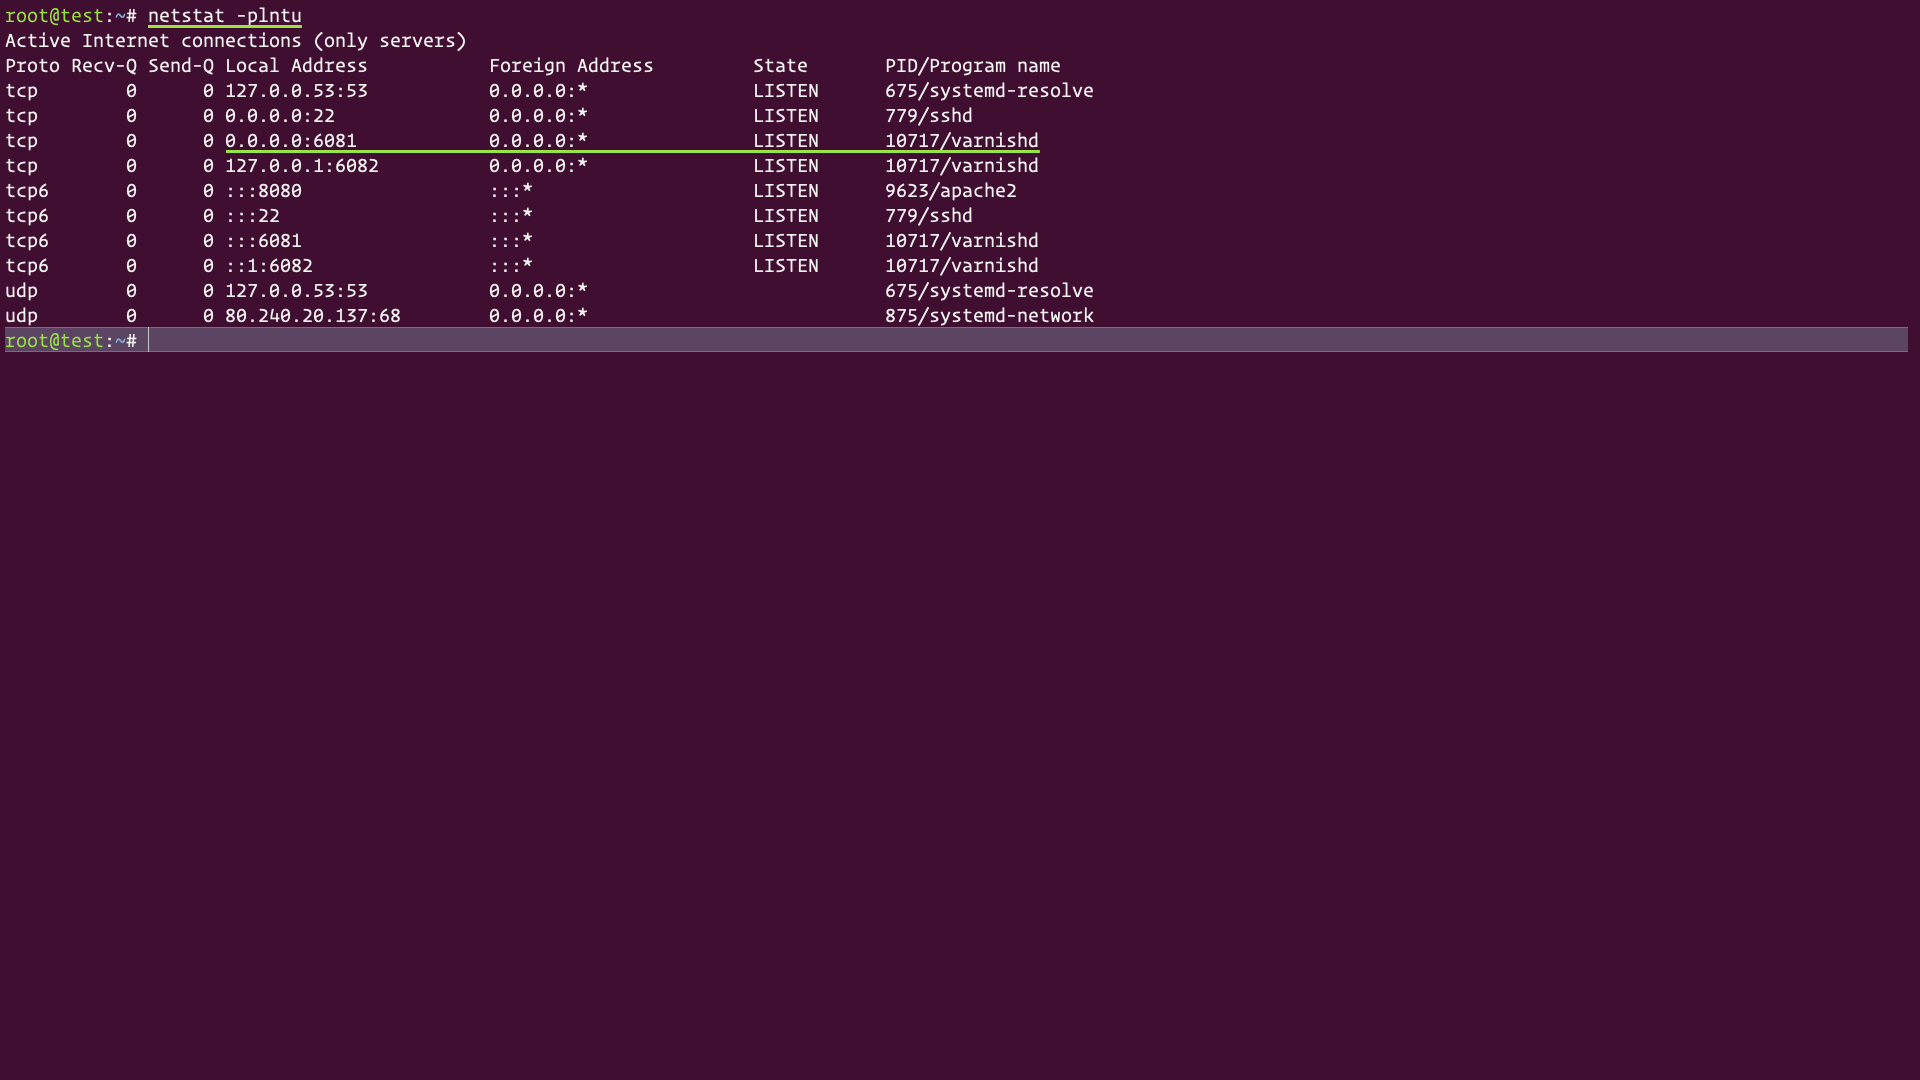Image resolution: width=1920 pixels, height=1080 pixels.
Task: Click local address :::6081
Action: pos(263,241)
